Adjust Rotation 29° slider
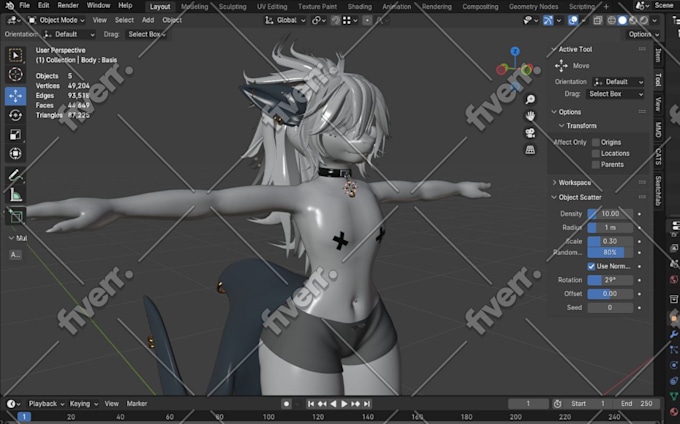This screenshot has height=424, width=680. 610,280
